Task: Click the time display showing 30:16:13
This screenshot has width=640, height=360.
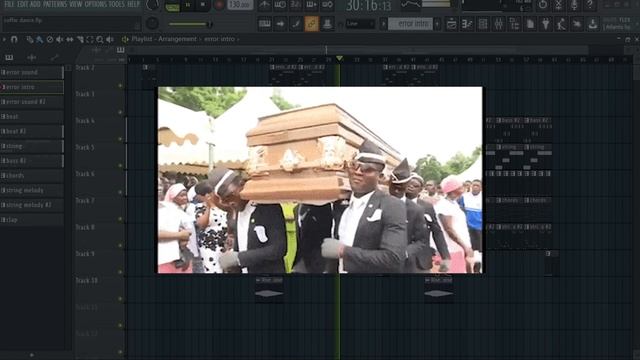Action: 369,6
